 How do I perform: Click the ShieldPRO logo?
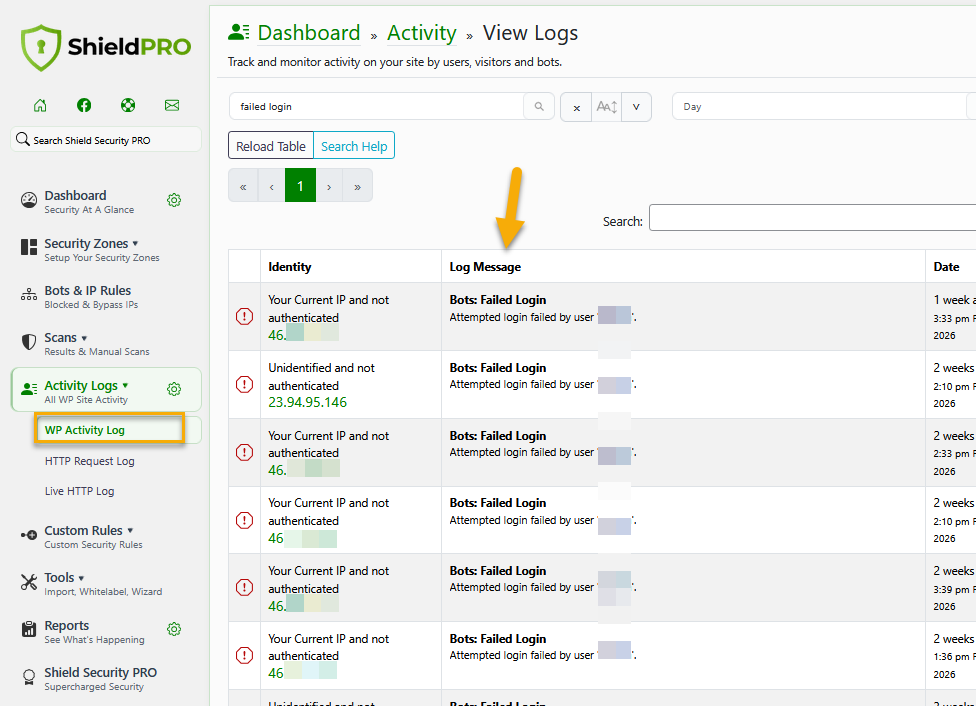[106, 48]
